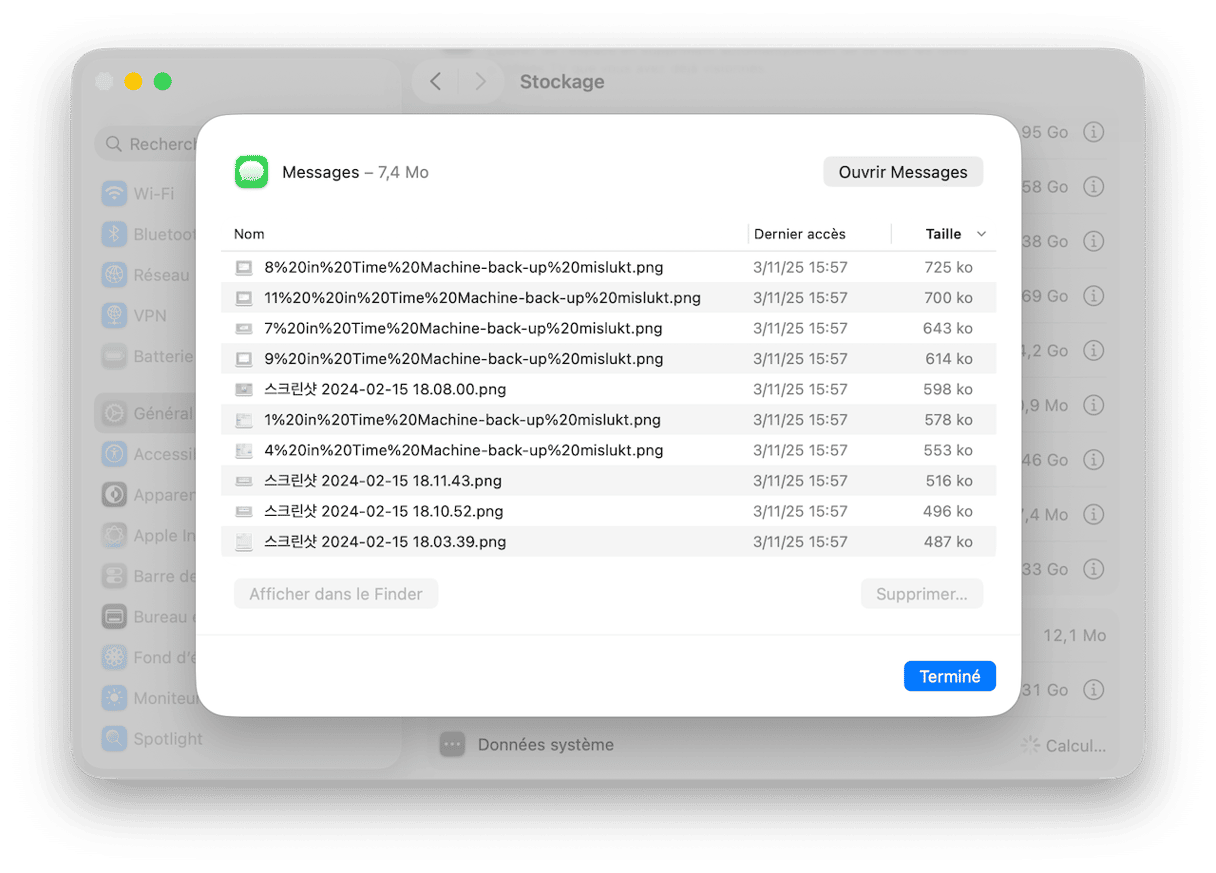Go back with the Stockage back arrow

[x=435, y=82]
